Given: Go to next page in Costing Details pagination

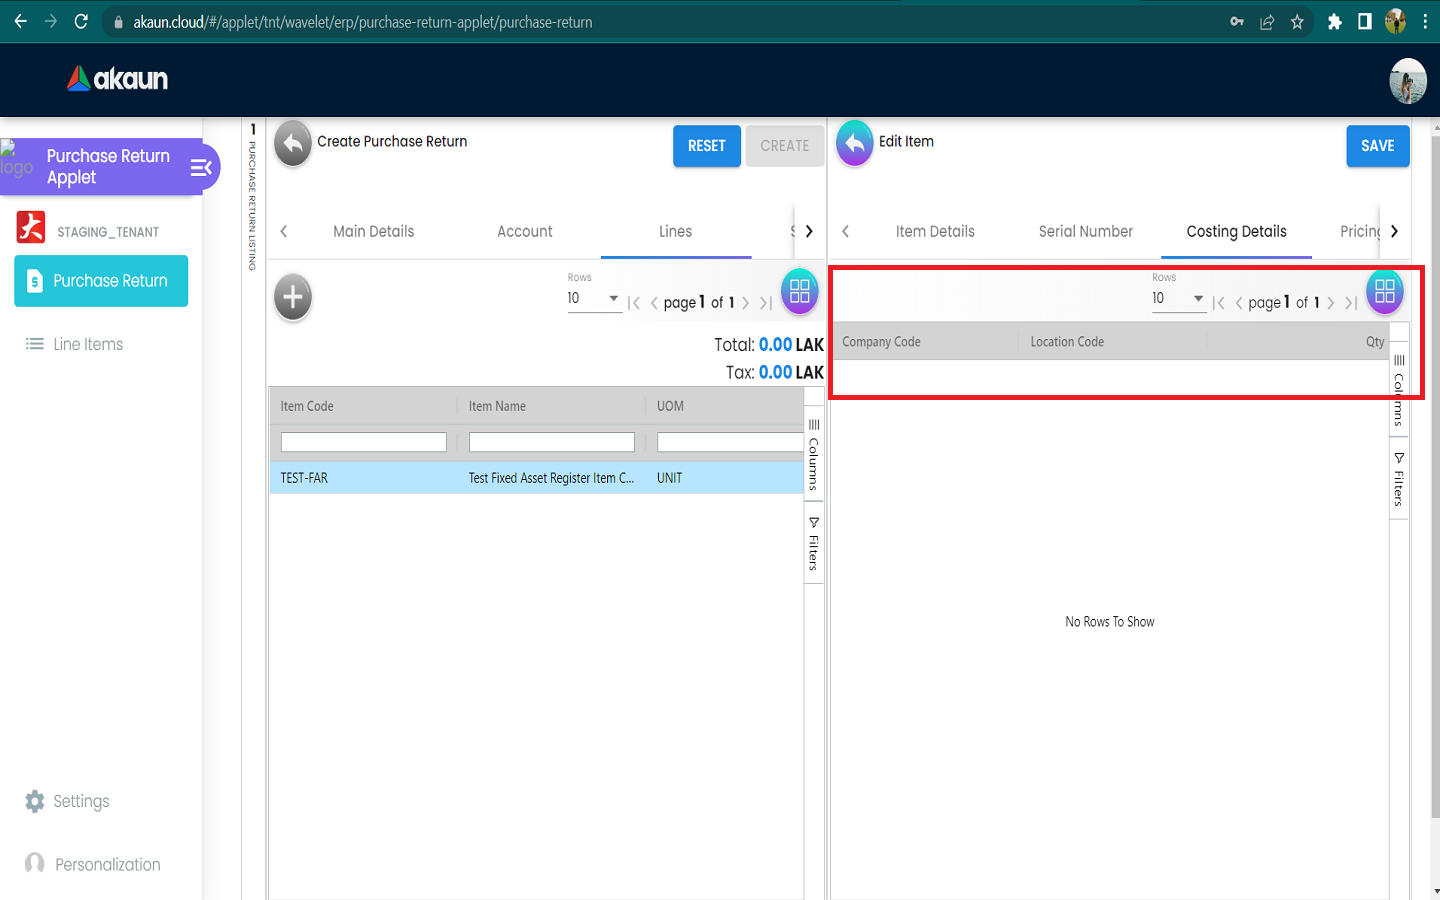Looking at the screenshot, I should click(x=1331, y=303).
